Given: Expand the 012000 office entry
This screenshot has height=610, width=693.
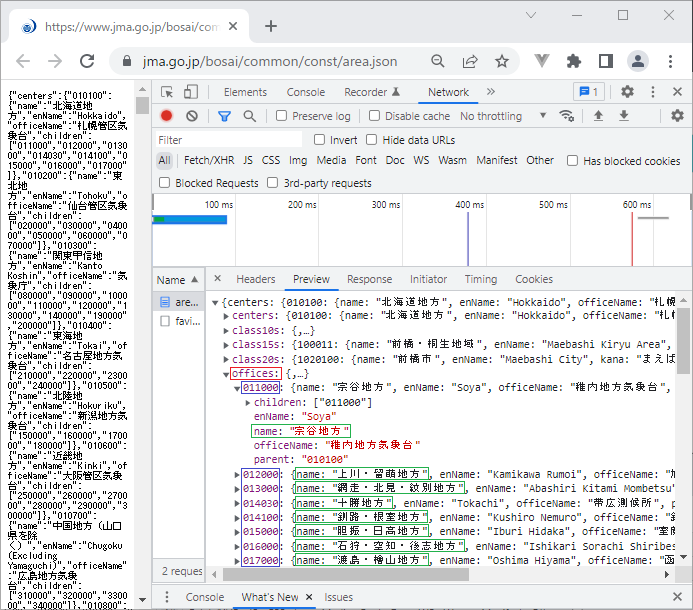Looking at the screenshot, I should click(x=237, y=475).
